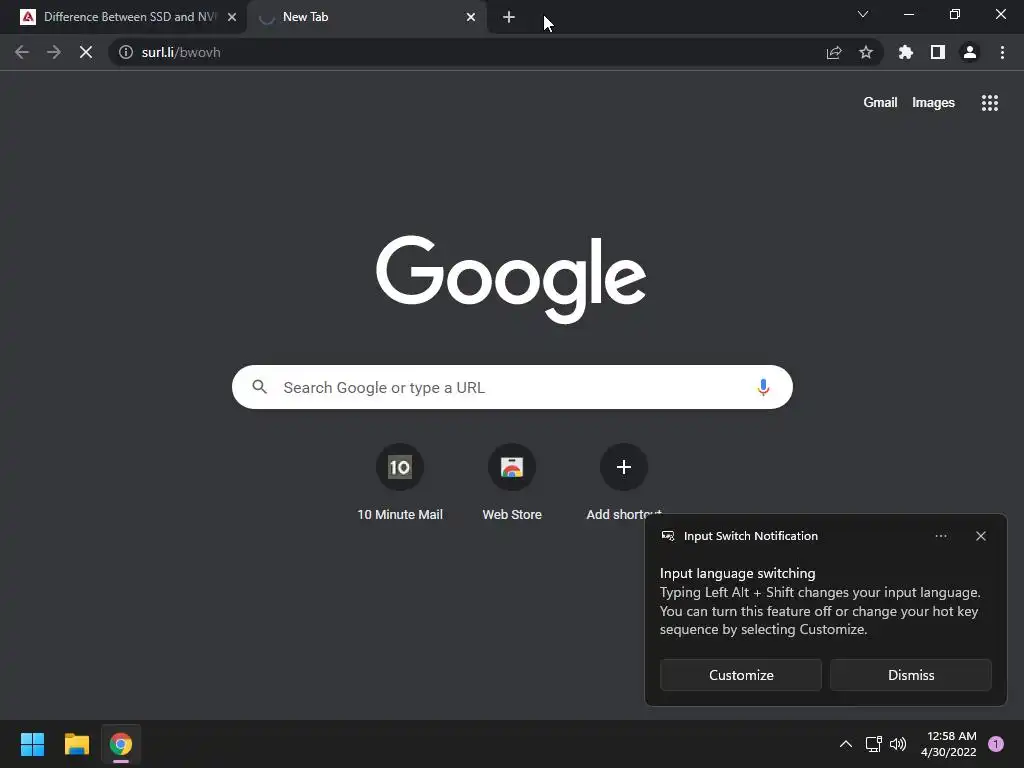Open Gmail link
This screenshot has width=1024, height=768.
pos(880,103)
